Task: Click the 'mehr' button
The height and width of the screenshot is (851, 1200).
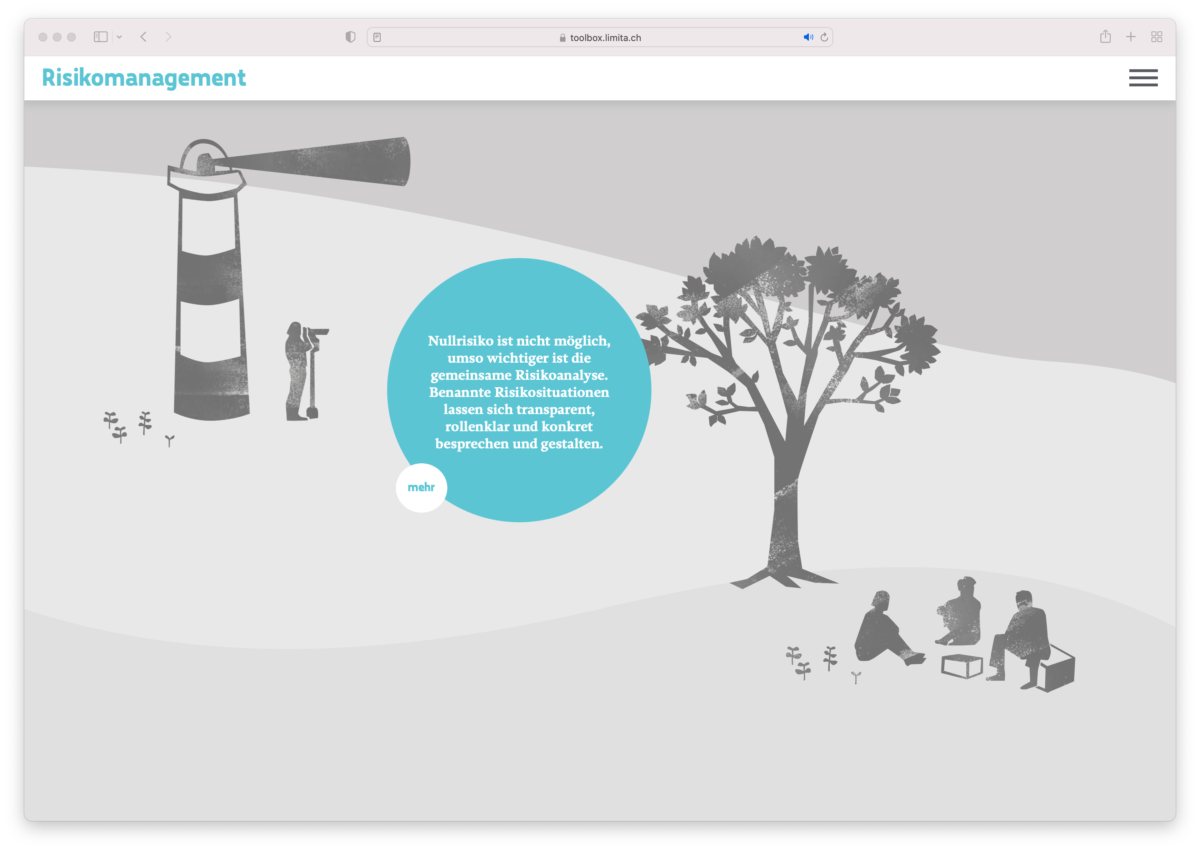Action: tap(421, 488)
